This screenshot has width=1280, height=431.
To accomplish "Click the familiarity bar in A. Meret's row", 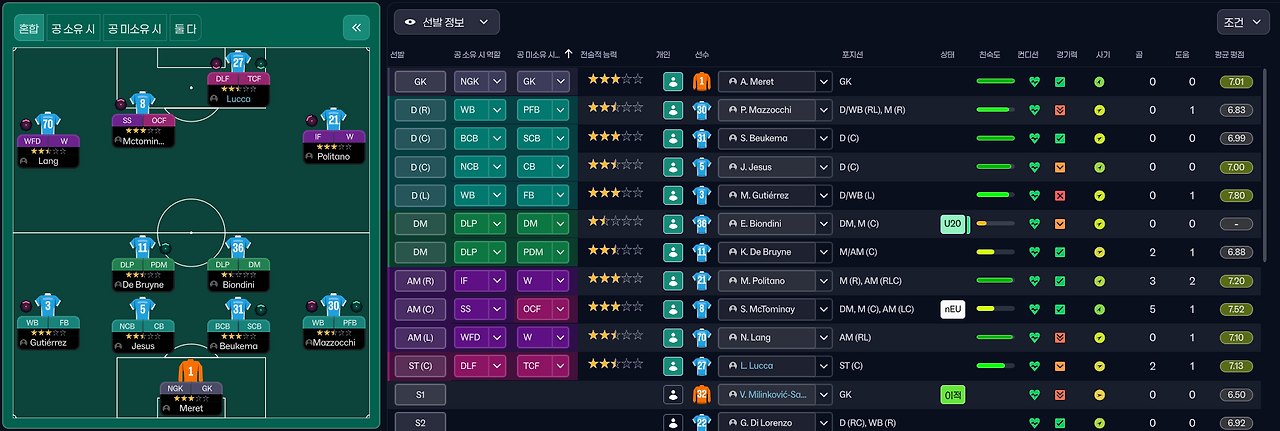I will (x=995, y=82).
